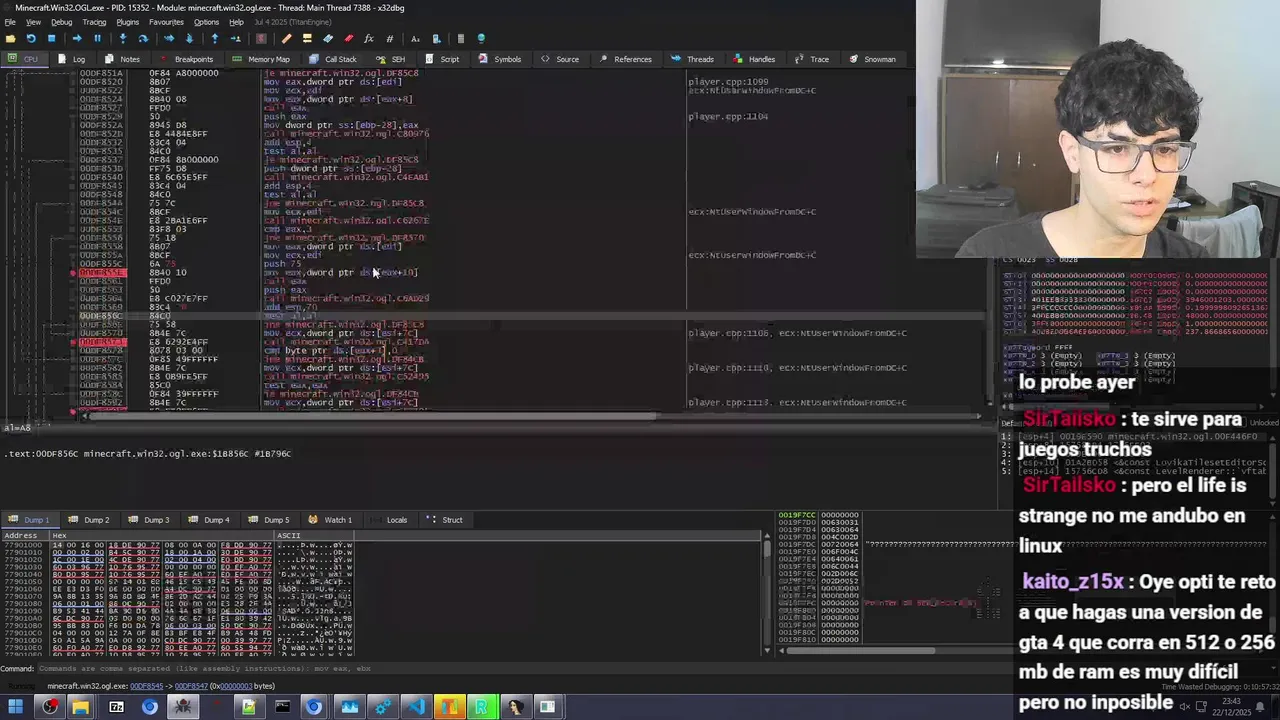Image resolution: width=1280 pixels, height=720 pixels.
Task: Switch to the Script tab
Action: tap(443, 59)
